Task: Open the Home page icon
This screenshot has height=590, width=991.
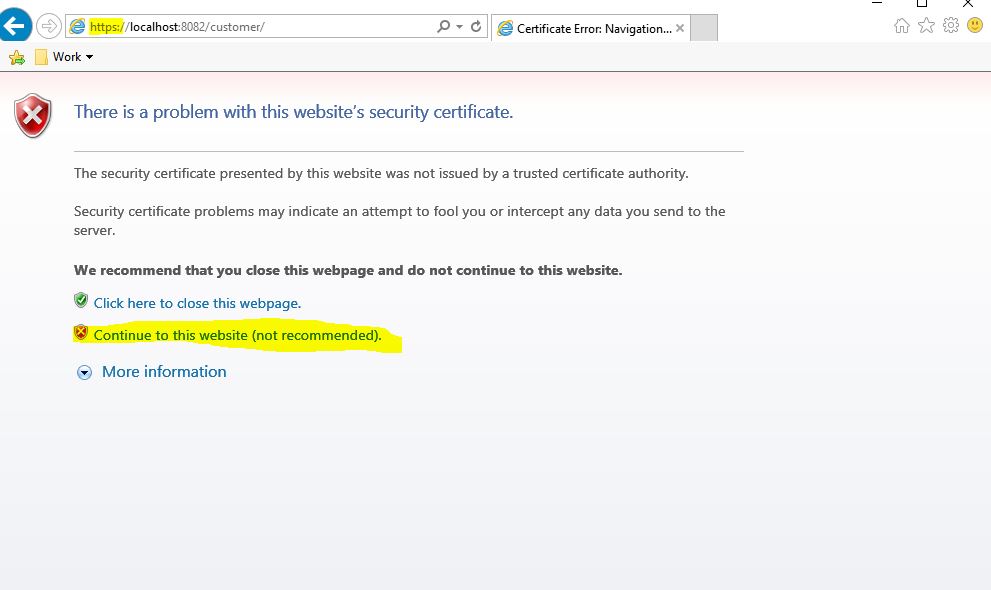Action: [902, 27]
